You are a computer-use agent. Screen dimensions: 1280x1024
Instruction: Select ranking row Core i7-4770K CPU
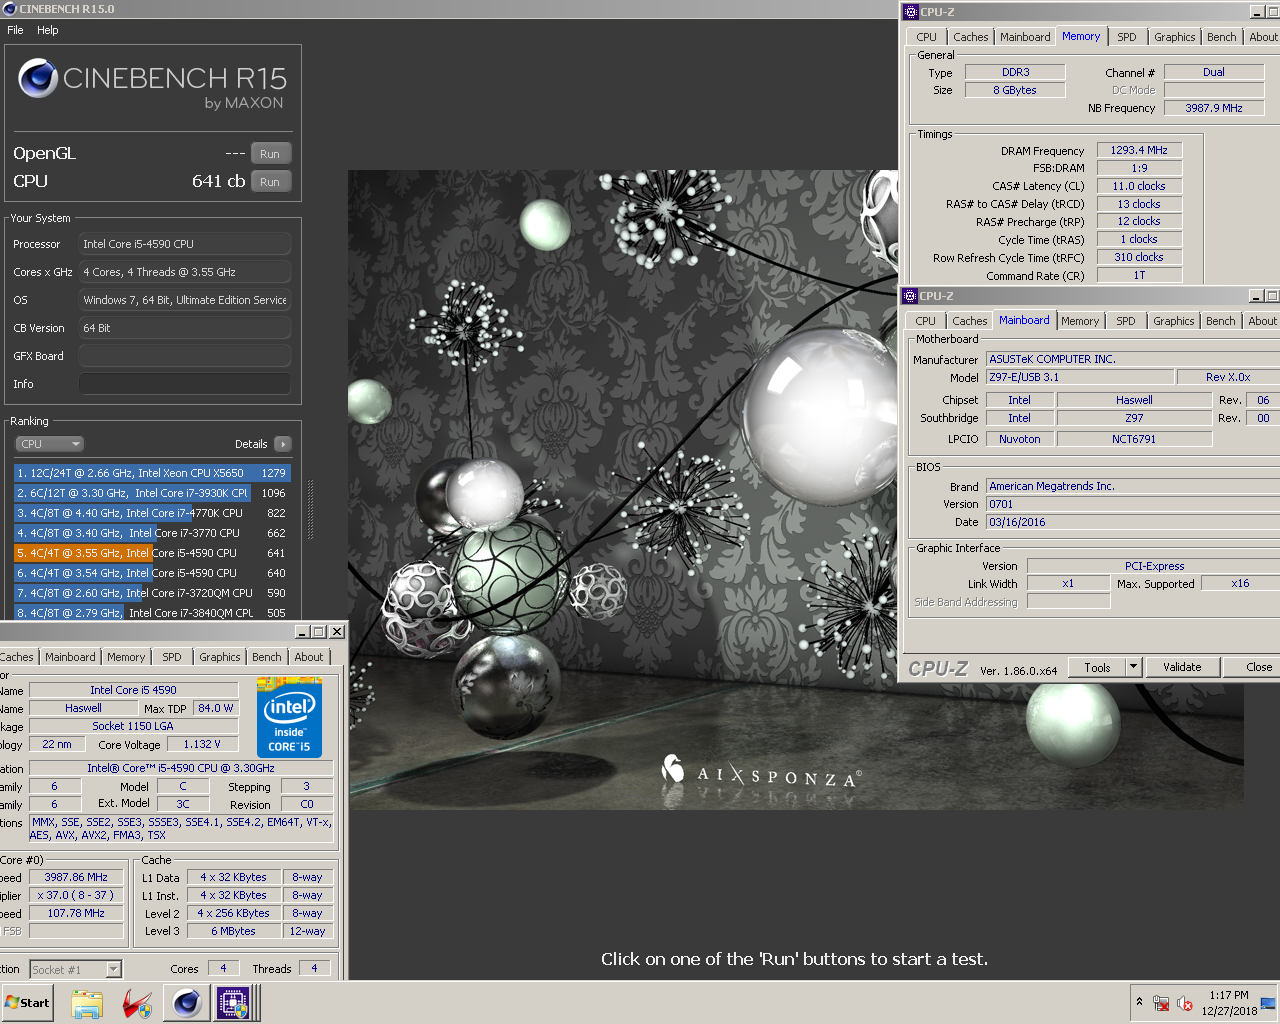pos(152,513)
